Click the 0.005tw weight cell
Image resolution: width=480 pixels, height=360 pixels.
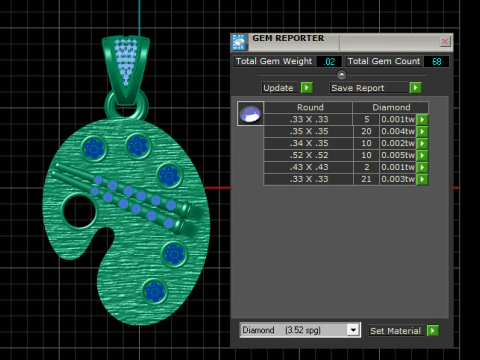[398, 155]
